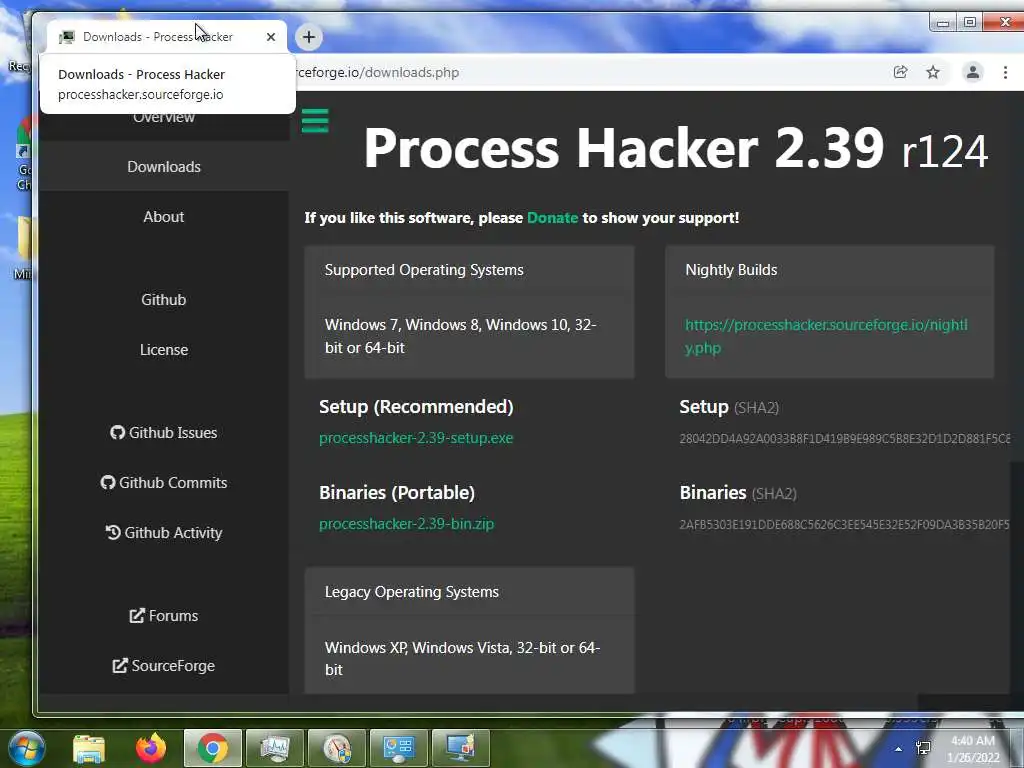Click the Setup SHA2 hash value
The width and height of the screenshot is (1024, 768).
pyautogui.click(x=844, y=439)
